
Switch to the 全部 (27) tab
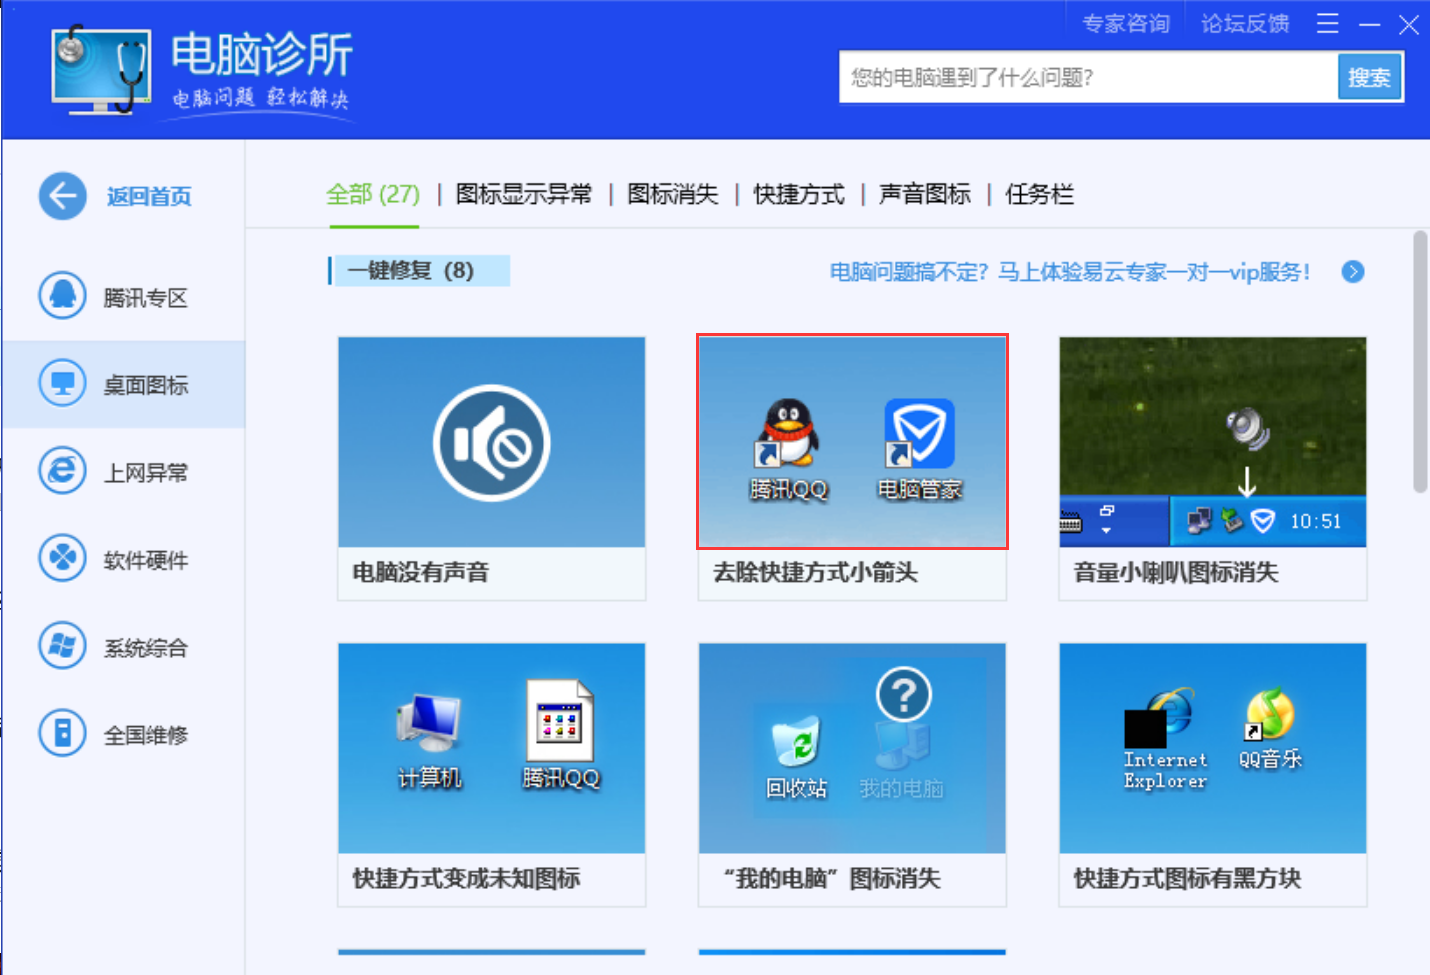pyautogui.click(x=373, y=194)
